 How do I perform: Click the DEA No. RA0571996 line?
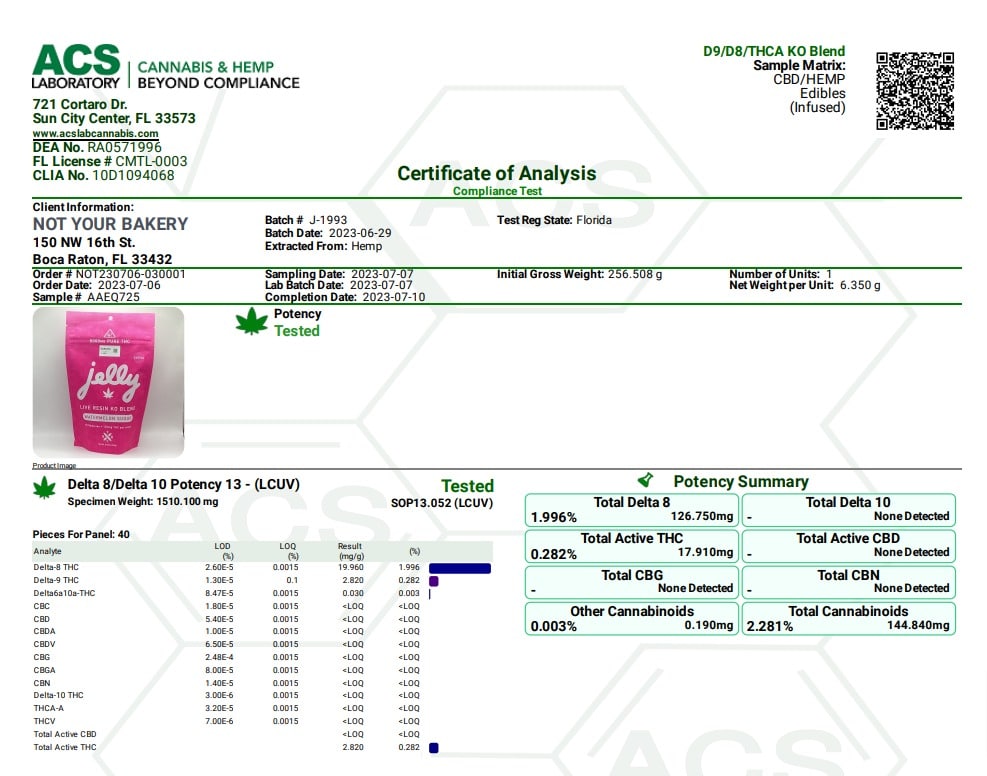(x=97, y=147)
